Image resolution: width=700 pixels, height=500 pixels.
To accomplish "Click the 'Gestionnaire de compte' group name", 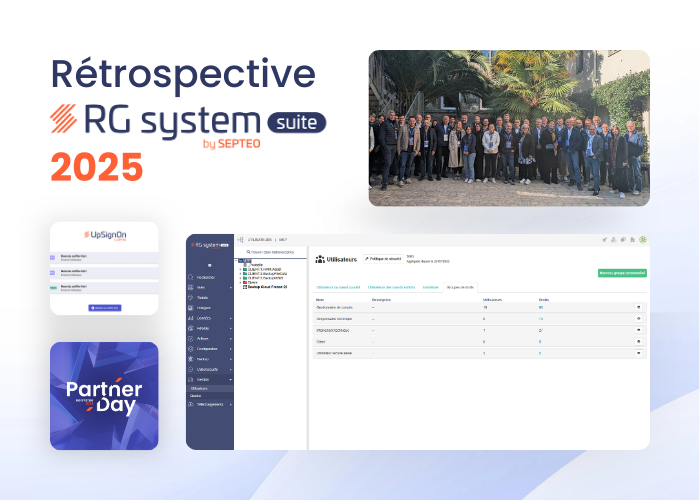I will click(334, 308).
